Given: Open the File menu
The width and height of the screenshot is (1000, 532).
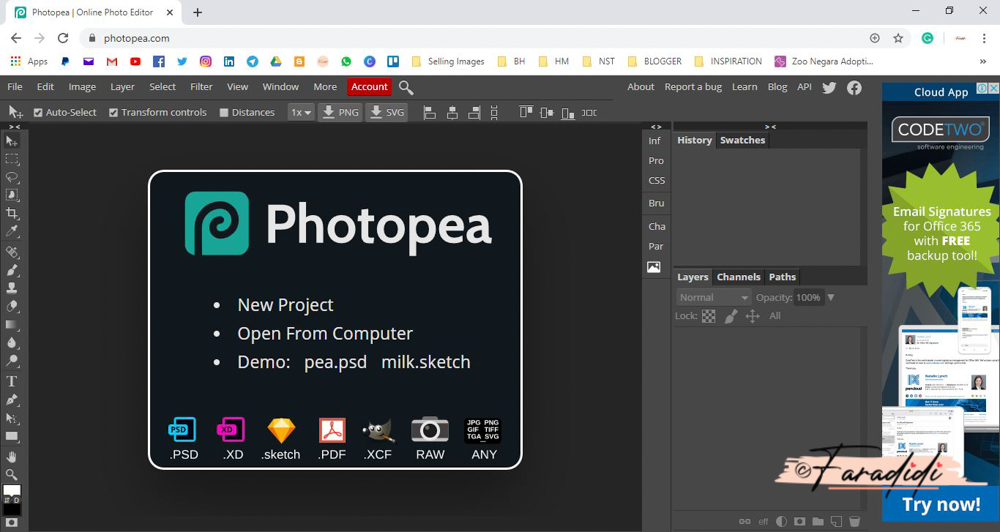Looking at the screenshot, I should click(x=15, y=87).
